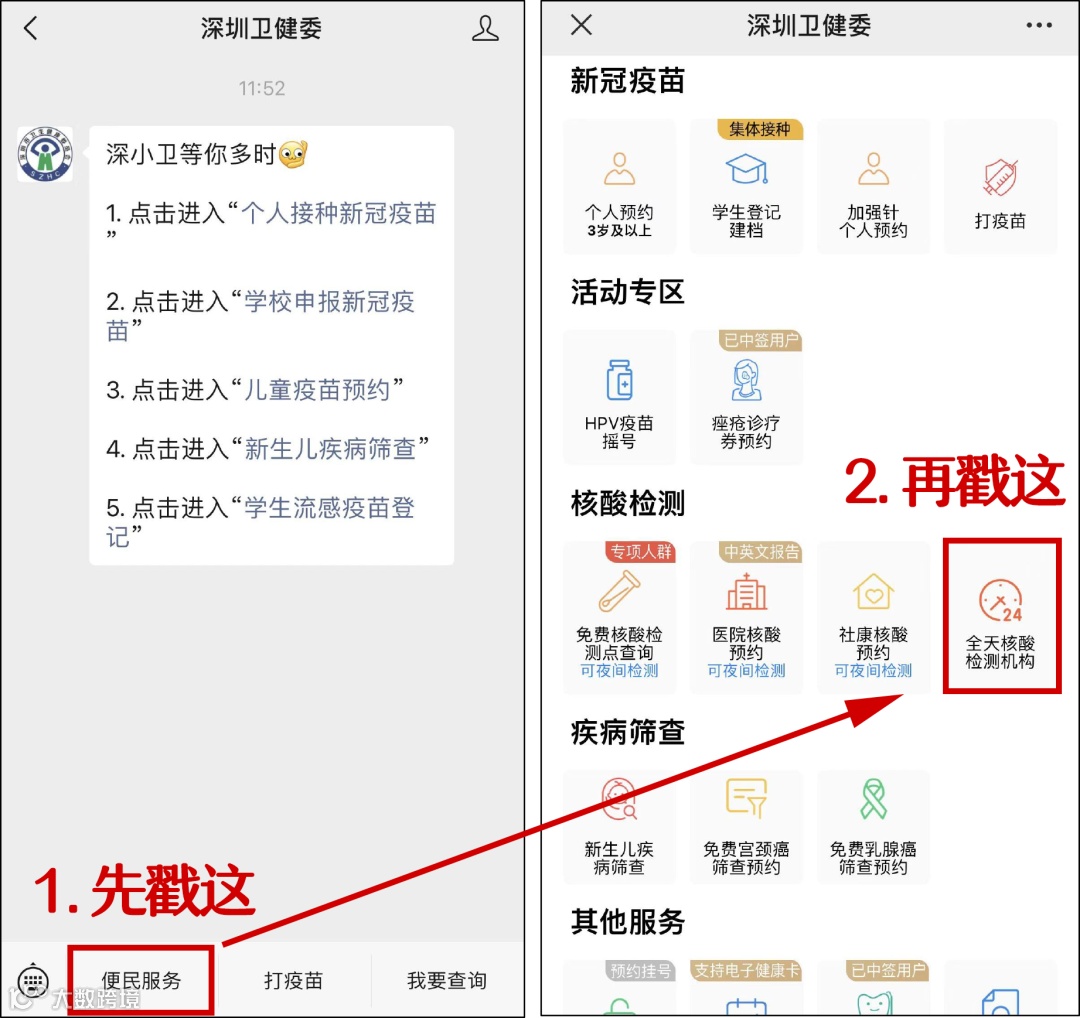Tap the 已中签用户 badge on 痤疮诊疗券

760,340
